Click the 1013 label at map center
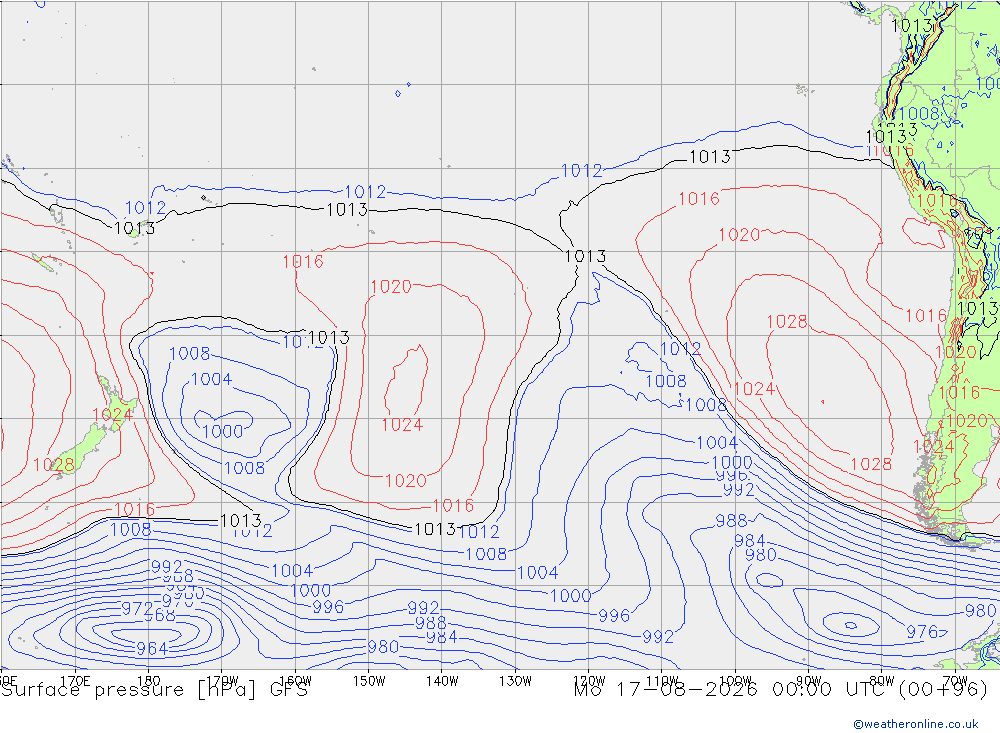The width and height of the screenshot is (1000, 733). 585,256
